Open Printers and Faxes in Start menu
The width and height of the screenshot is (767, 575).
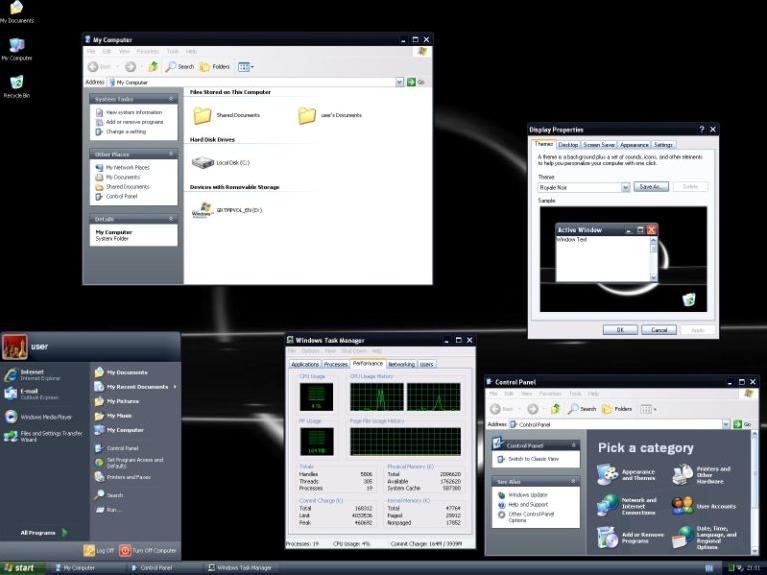[123, 477]
